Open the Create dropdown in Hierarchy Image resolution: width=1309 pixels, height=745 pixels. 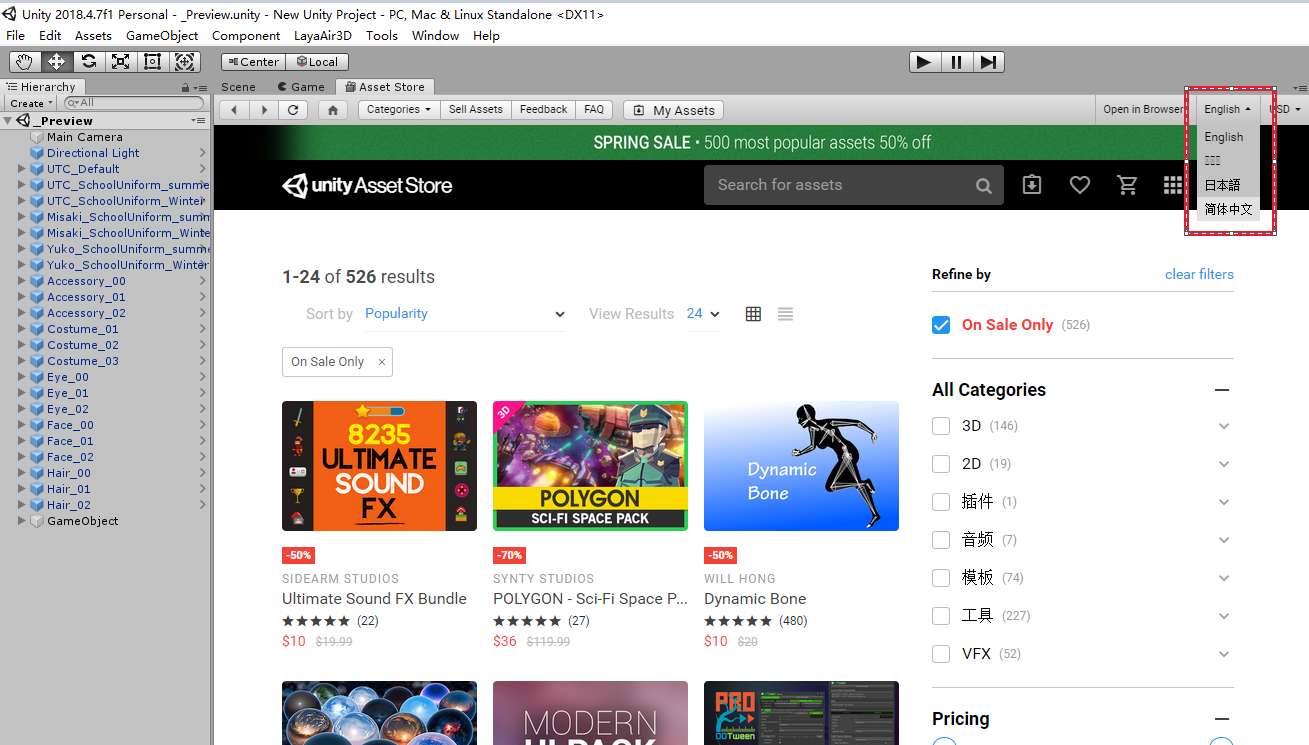coord(31,103)
